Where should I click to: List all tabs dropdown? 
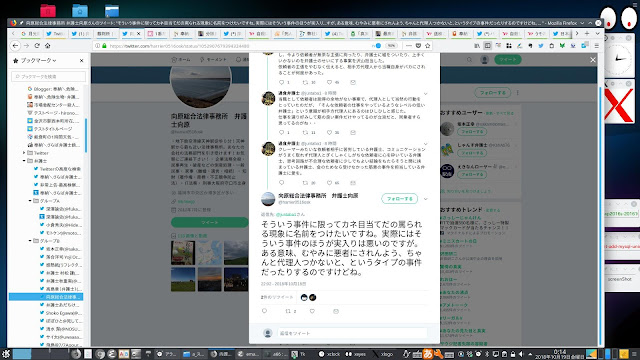click(x=597, y=33)
